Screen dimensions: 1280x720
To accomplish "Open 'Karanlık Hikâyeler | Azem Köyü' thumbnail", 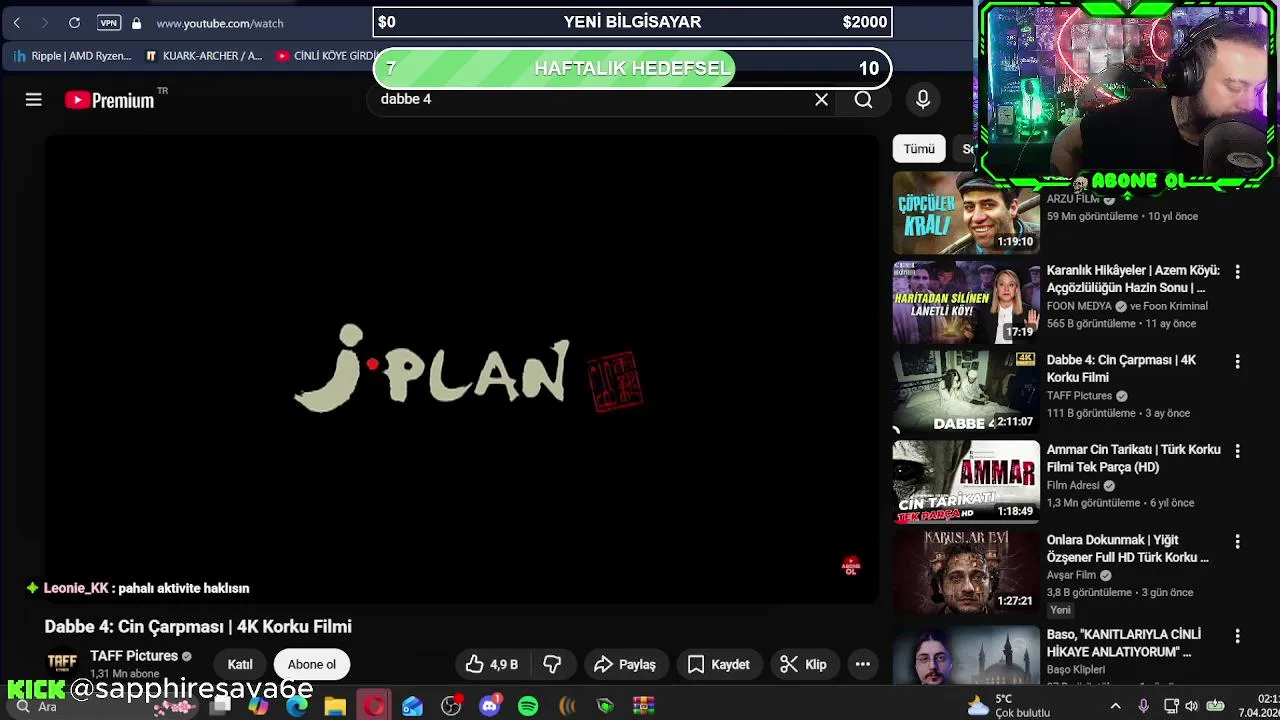I will [966, 302].
